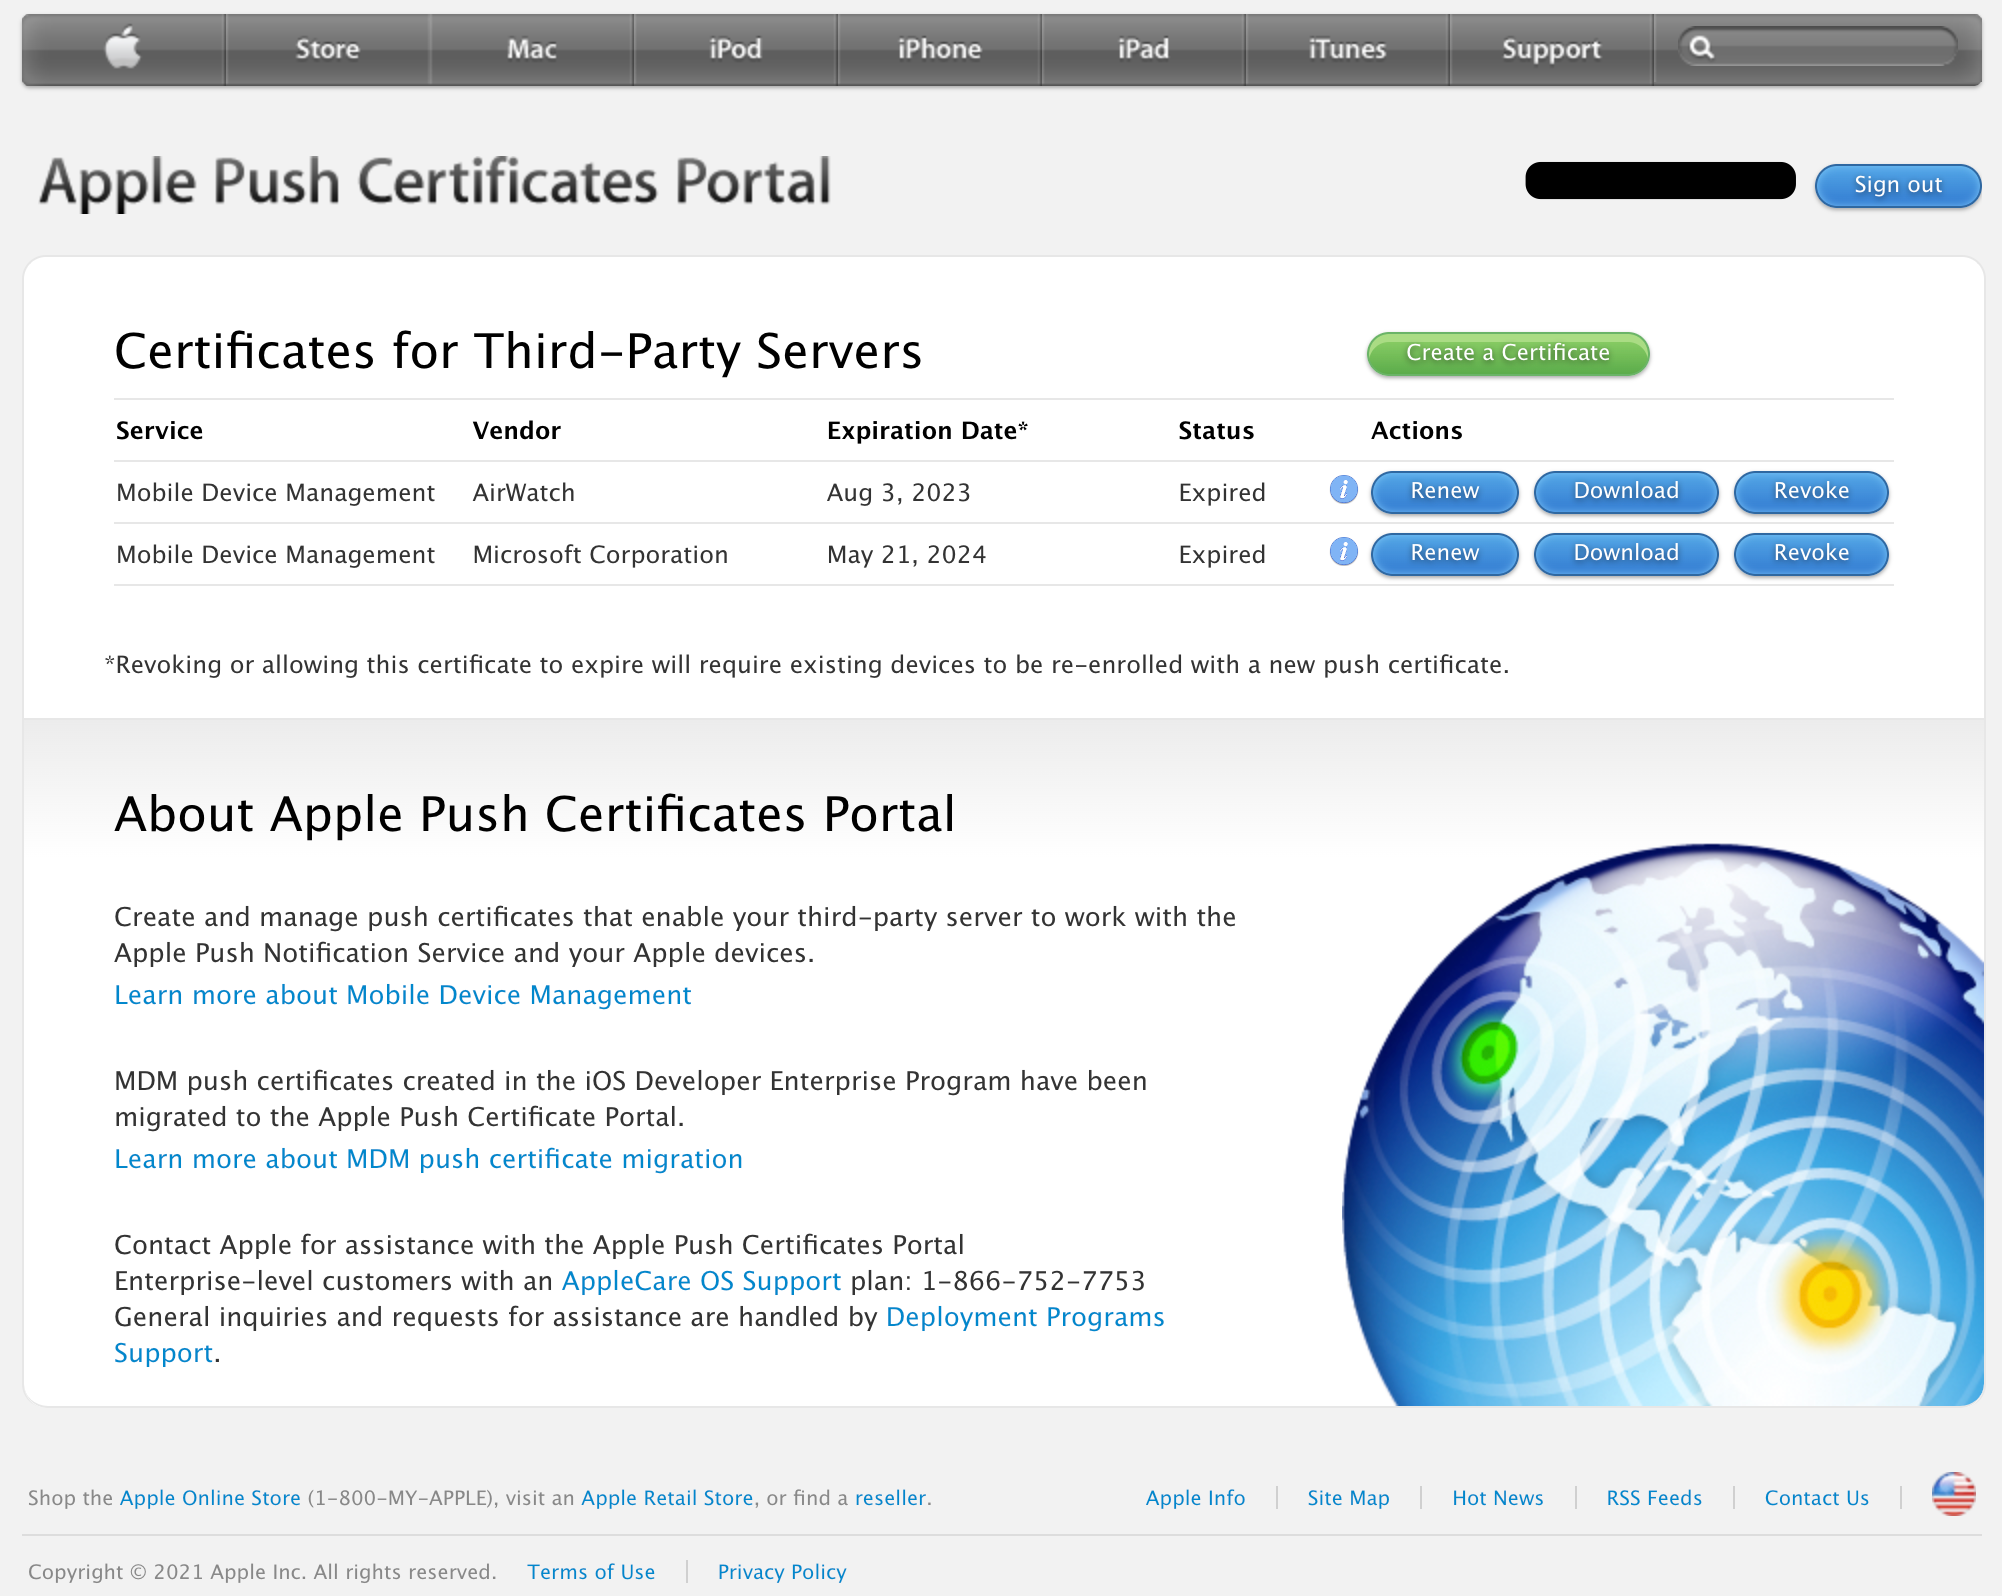Click the info icon for AirWatch certificate

click(x=1343, y=490)
